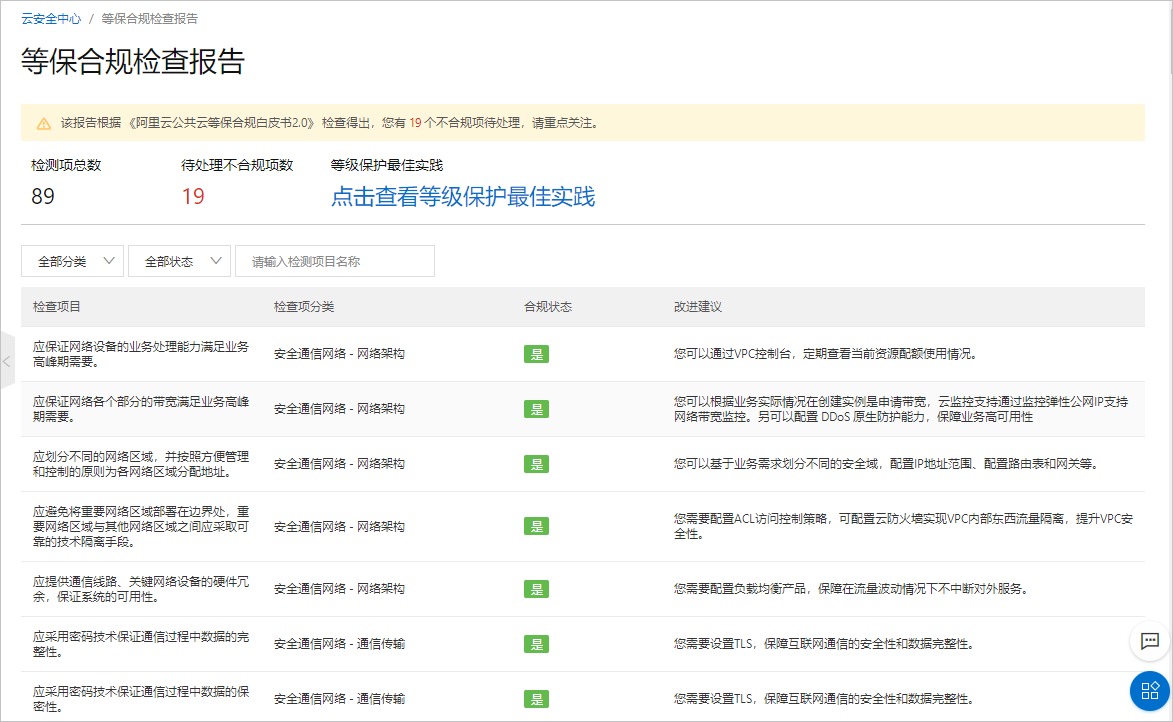Image resolution: width=1173 pixels, height=722 pixels.
Task: Click suggestion 您可以通过VPC控制台 text
Action: tap(825, 354)
